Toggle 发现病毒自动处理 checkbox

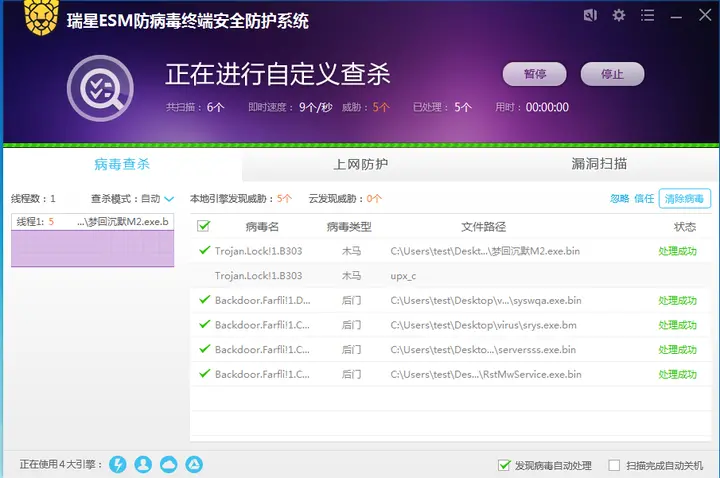pos(504,465)
